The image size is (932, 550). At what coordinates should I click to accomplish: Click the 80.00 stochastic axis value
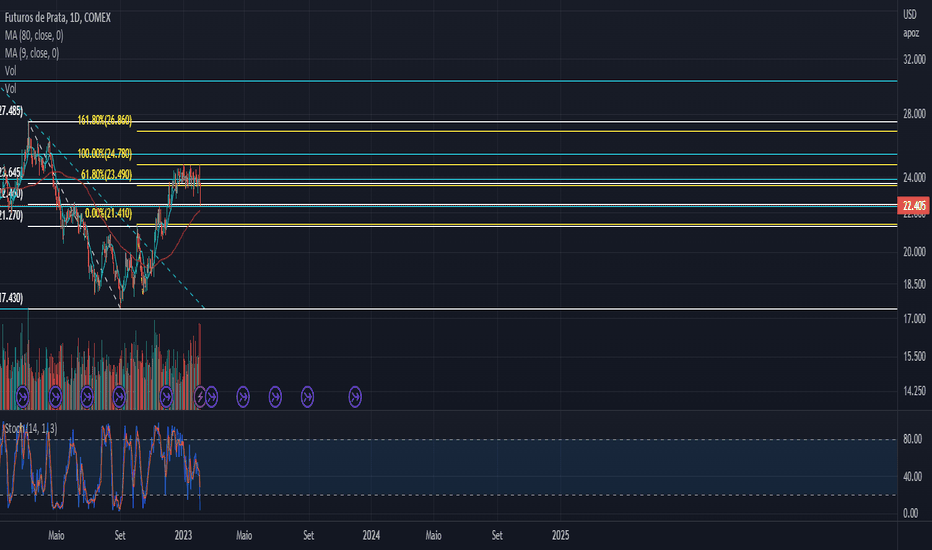click(912, 439)
